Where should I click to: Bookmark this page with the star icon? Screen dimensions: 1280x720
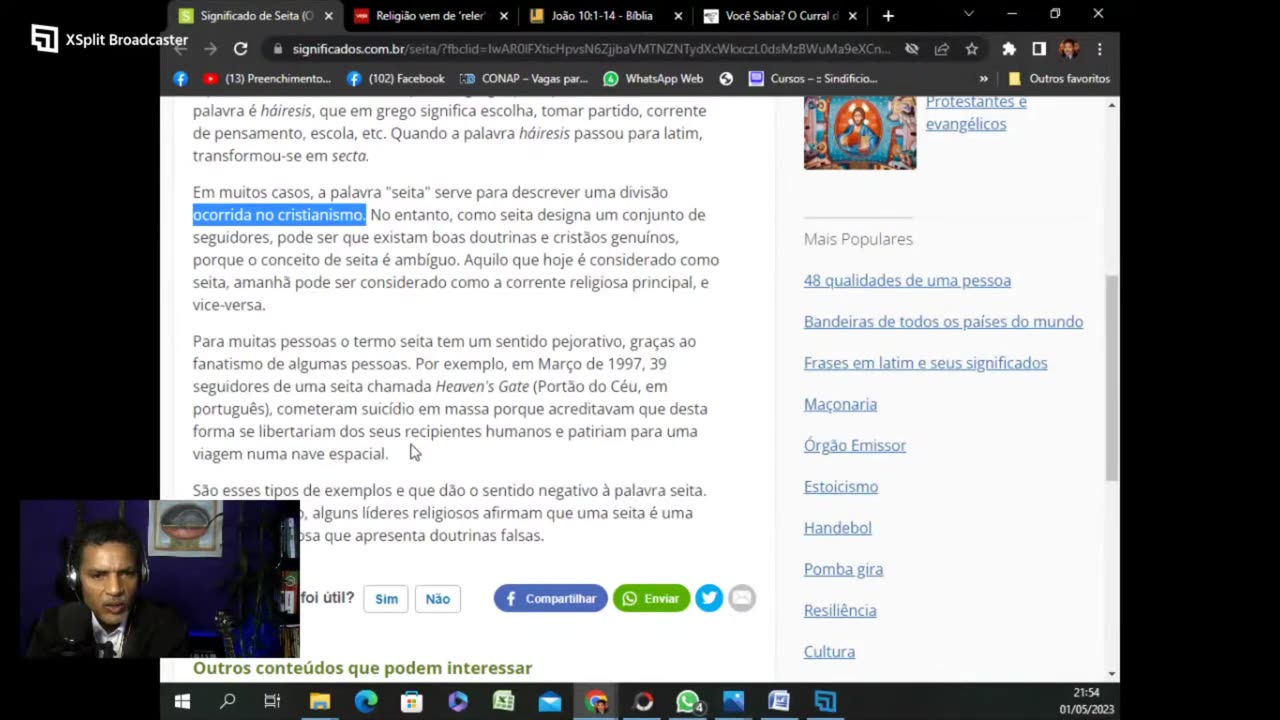[971, 48]
